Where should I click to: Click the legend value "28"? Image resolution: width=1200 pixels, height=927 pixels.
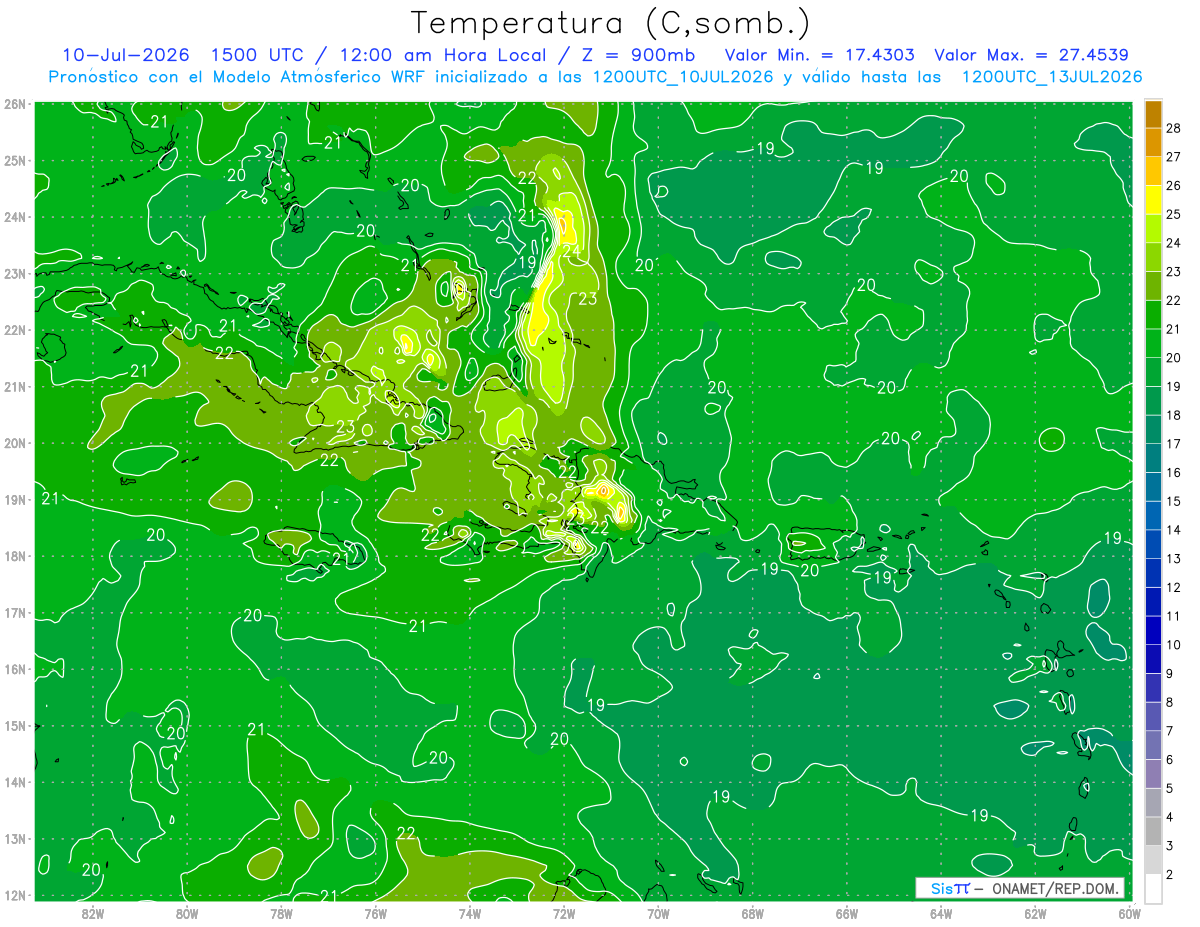[x=1174, y=128]
